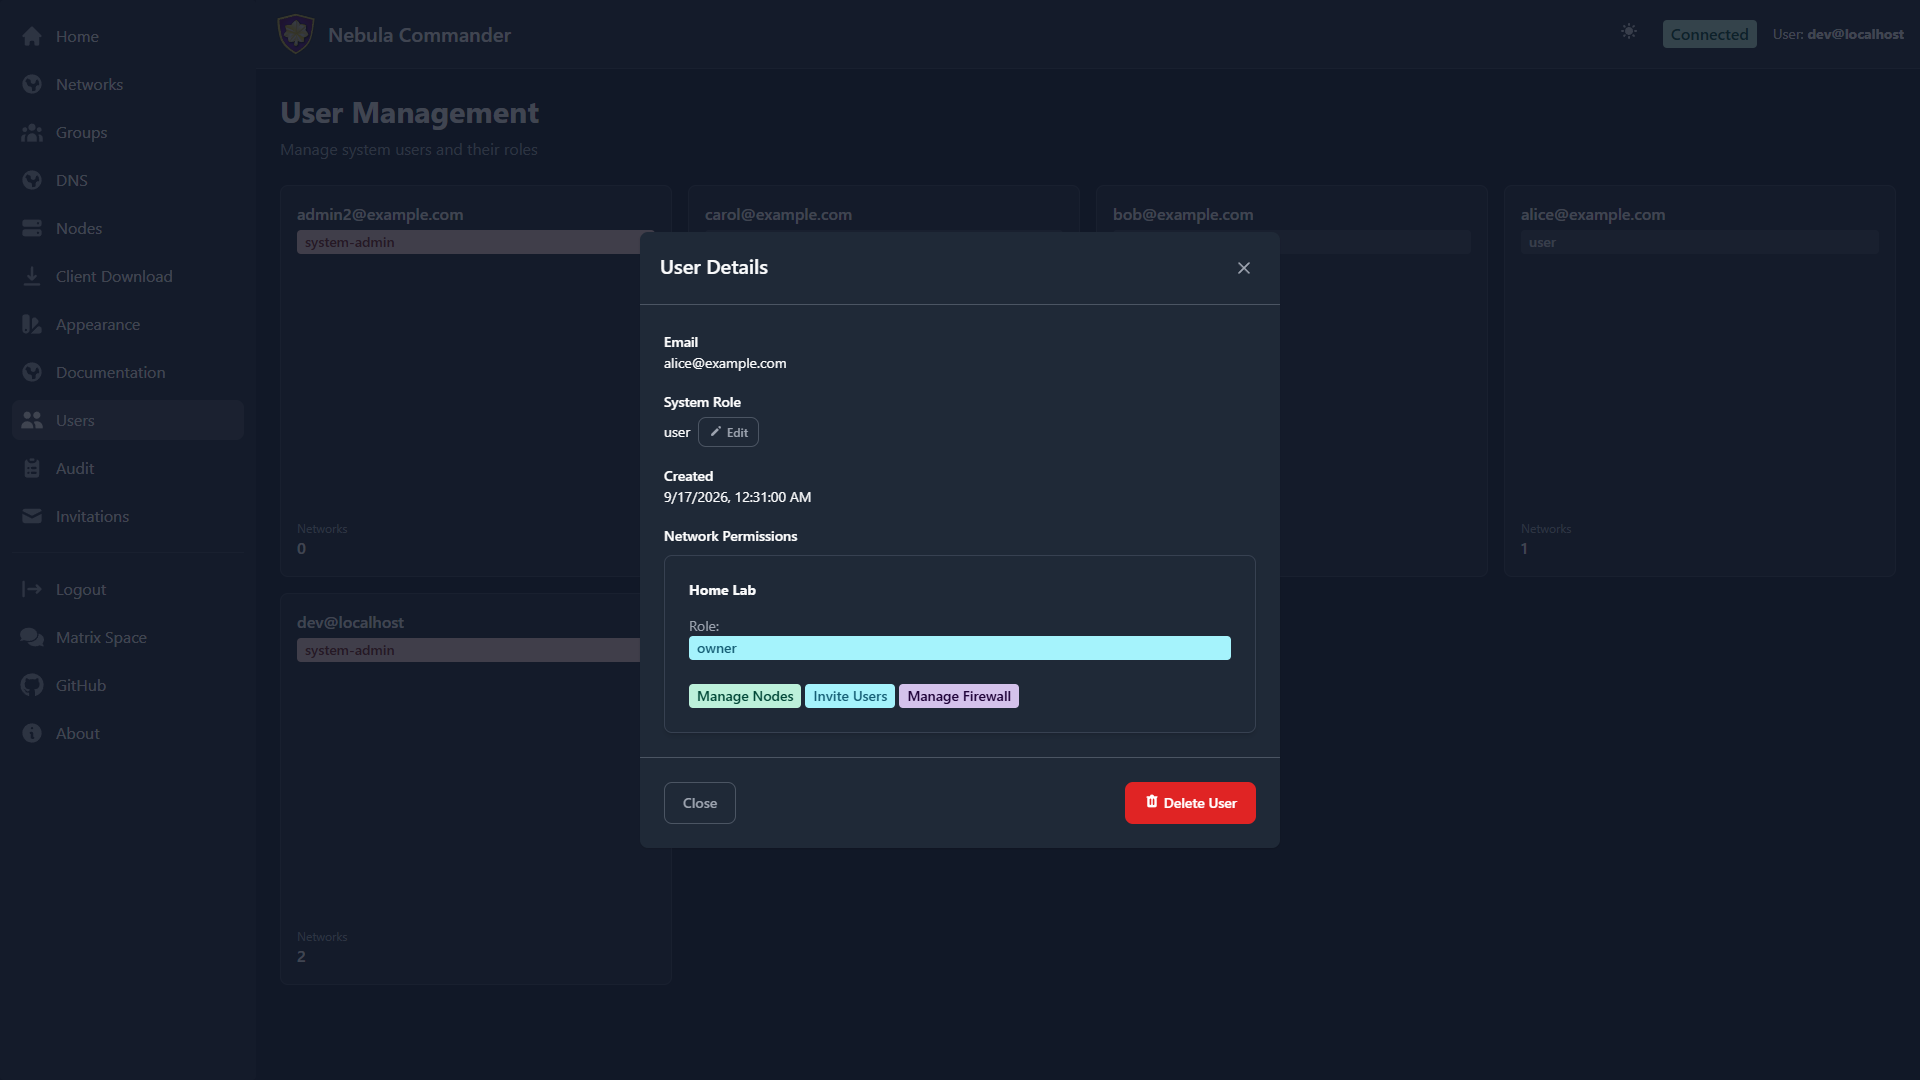
Task: Click the Network Permissions heading
Action: click(730, 536)
